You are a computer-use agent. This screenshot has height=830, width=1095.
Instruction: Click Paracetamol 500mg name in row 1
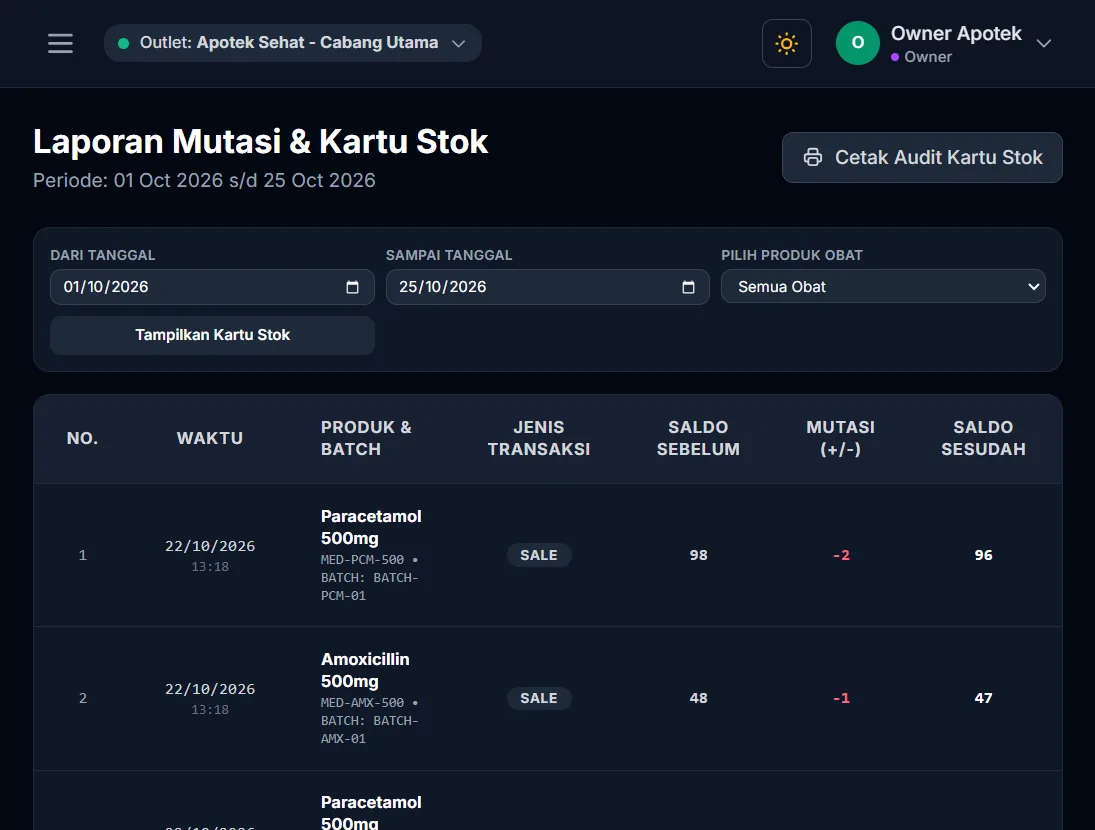click(x=371, y=528)
